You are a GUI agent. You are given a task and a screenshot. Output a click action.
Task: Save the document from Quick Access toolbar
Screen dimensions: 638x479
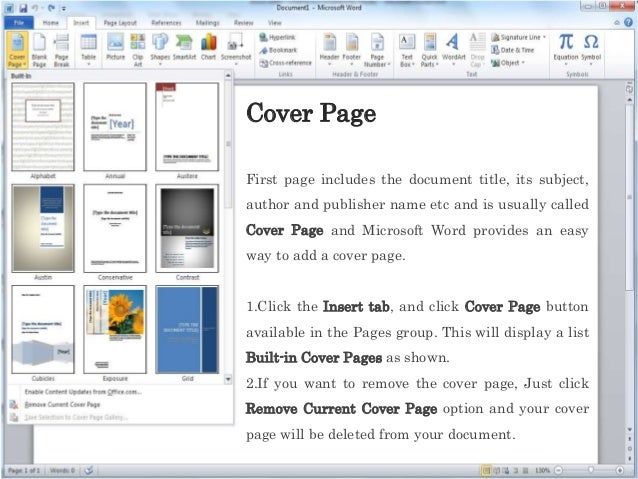pyautogui.click(x=23, y=8)
